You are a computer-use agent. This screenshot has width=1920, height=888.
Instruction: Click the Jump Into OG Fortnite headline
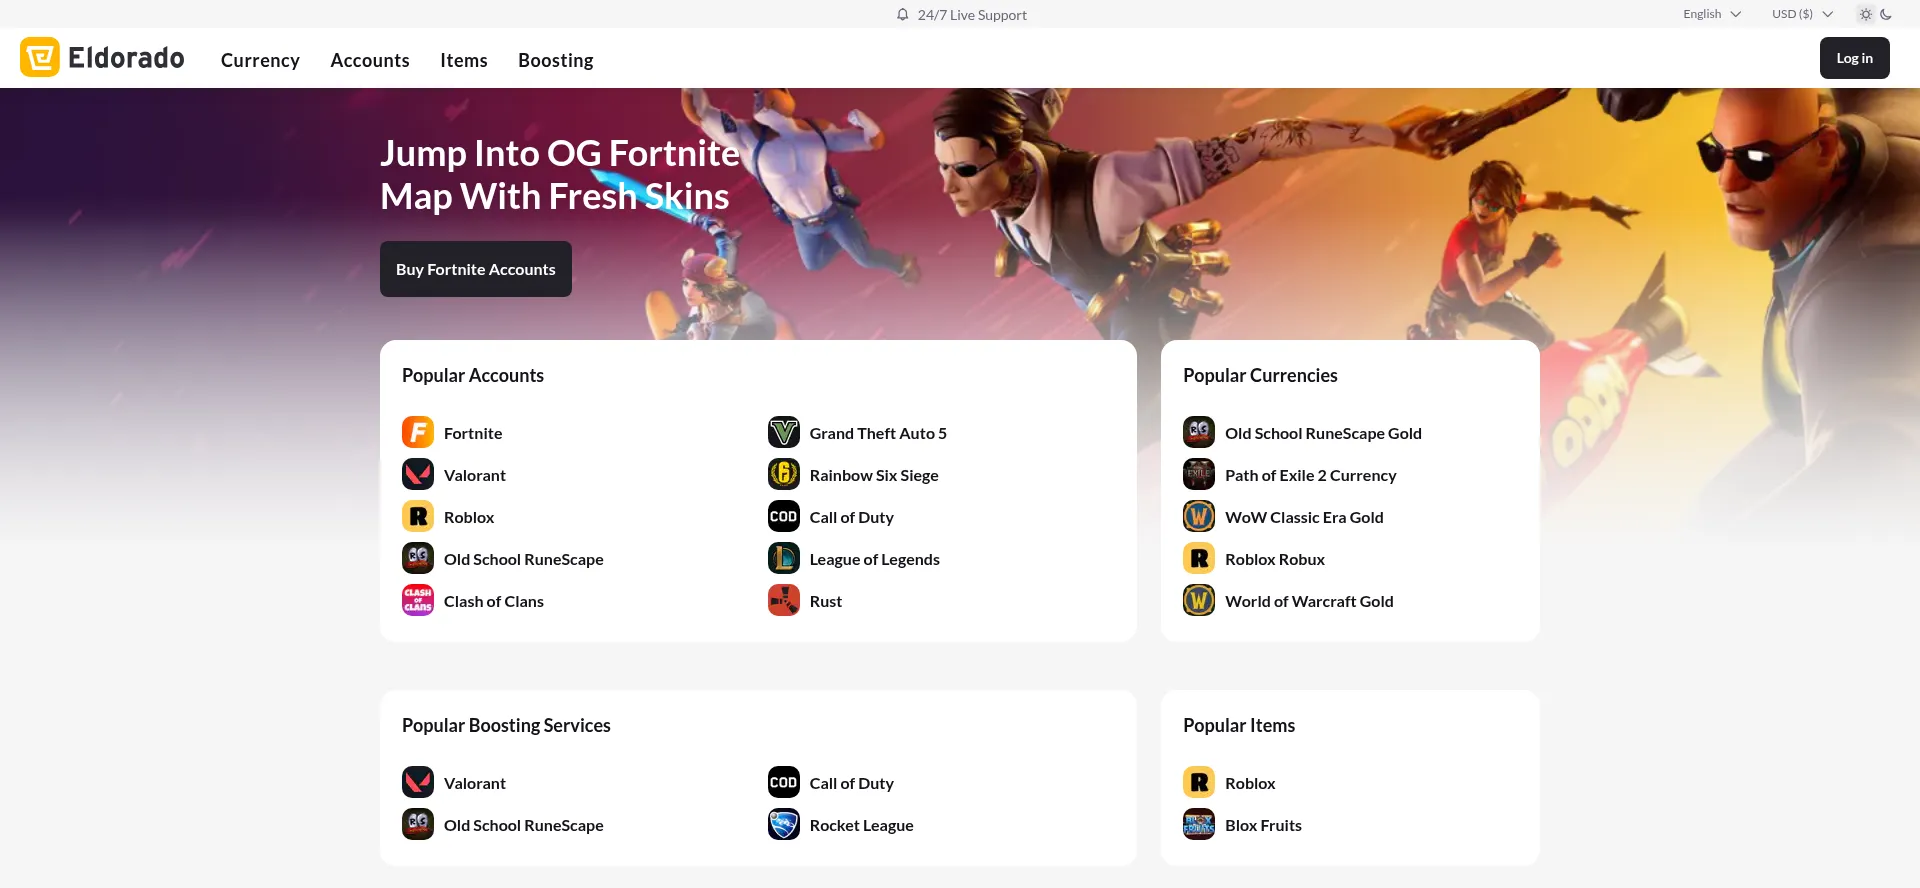[560, 174]
